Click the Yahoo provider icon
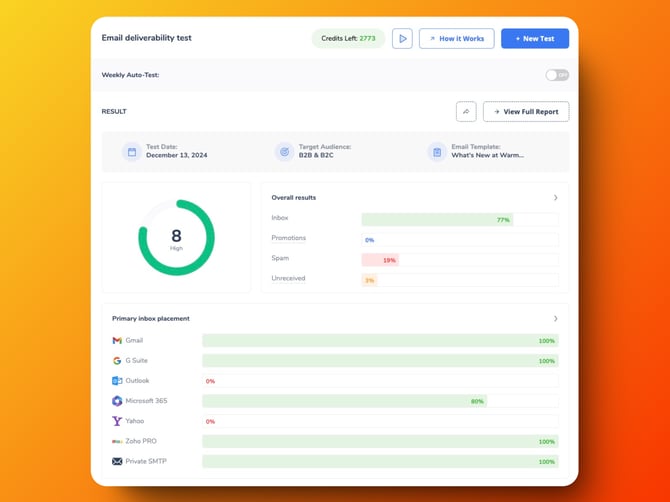The height and width of the screenshot is (502, 670). (x=117, y=421)
